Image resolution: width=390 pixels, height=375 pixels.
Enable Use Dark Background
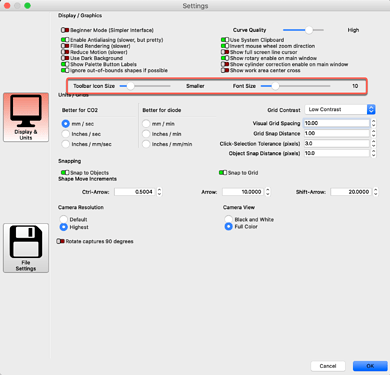pyautogui.click(x=65, y=58)
